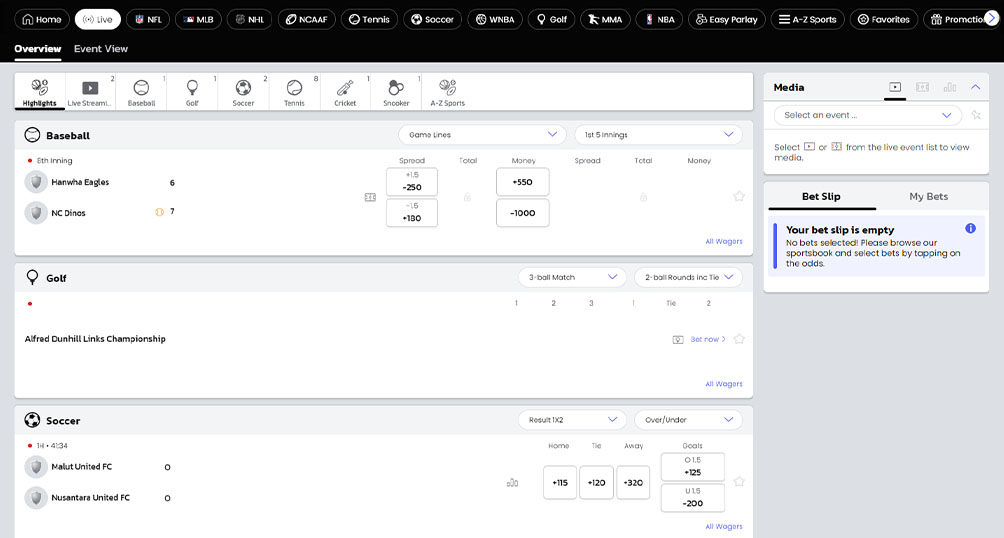The image size is (1004, 538).
Task: Bet Hanwha Eagles moneyline +550
Action: click(522, 182)
